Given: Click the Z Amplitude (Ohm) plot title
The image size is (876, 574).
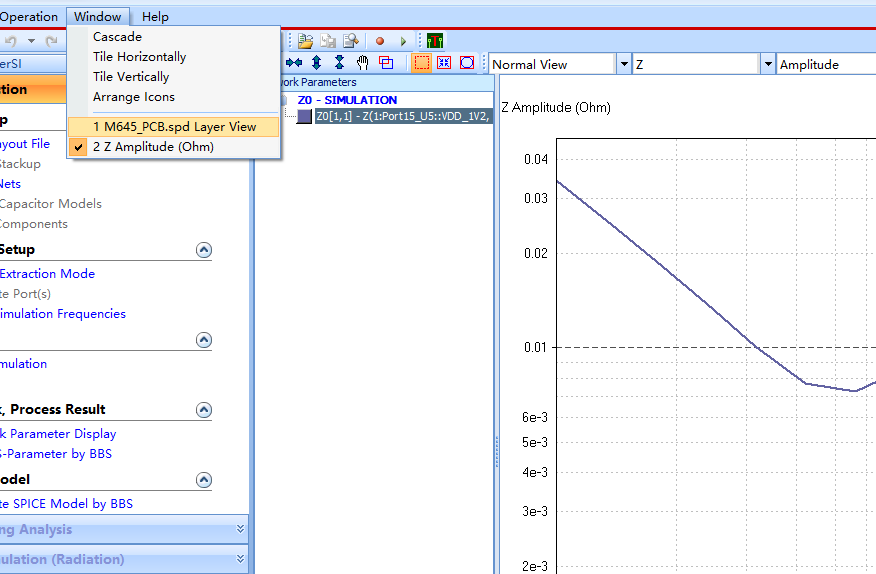Looking at the screenshot, I should (556, 107).
